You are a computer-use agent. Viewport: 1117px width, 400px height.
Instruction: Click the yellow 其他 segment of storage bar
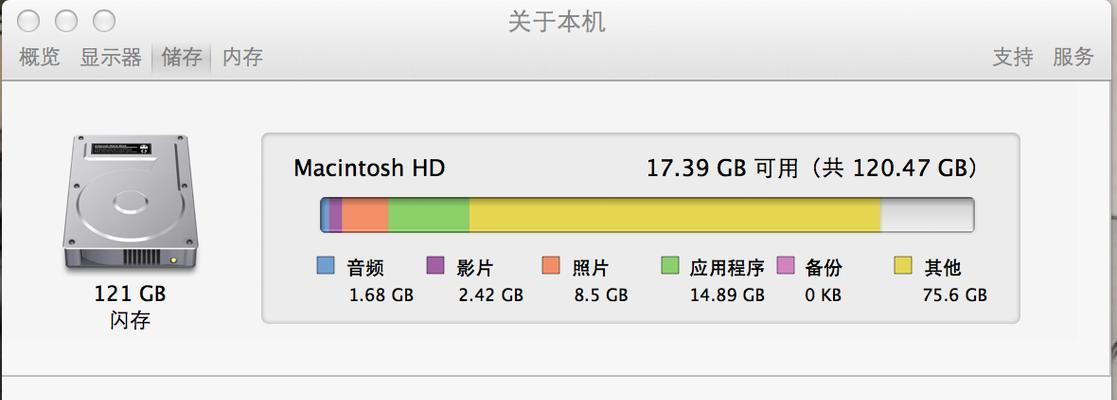pyautogui.click(x=675, y=215)
